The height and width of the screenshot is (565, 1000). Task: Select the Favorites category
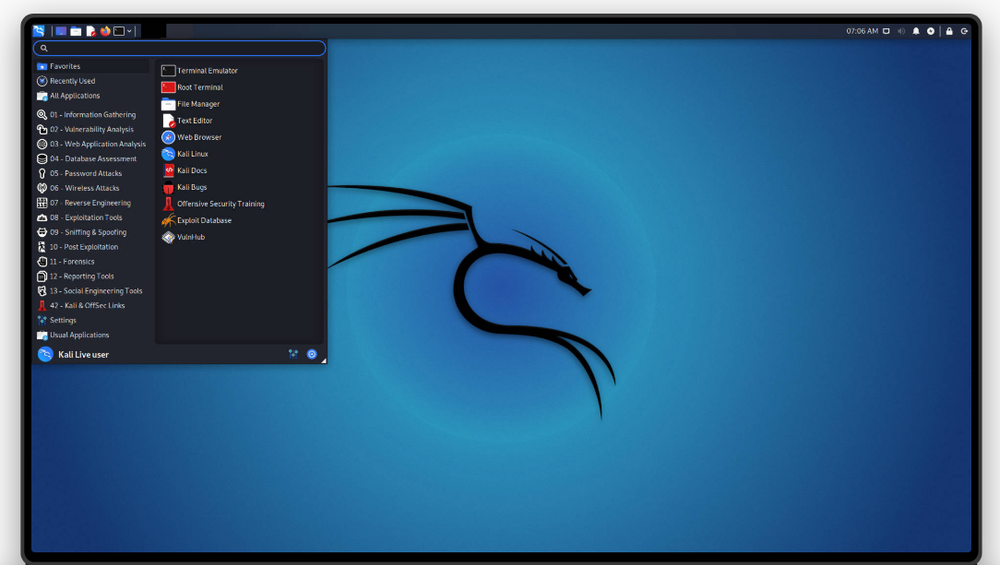click(92, 66)
